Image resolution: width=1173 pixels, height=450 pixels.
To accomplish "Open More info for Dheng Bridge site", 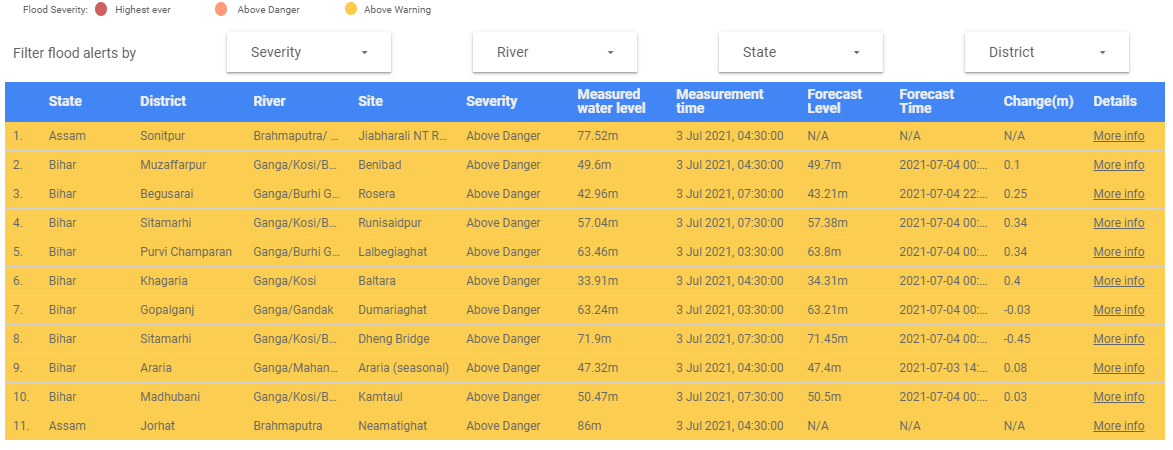I will tap(1118, 339).
